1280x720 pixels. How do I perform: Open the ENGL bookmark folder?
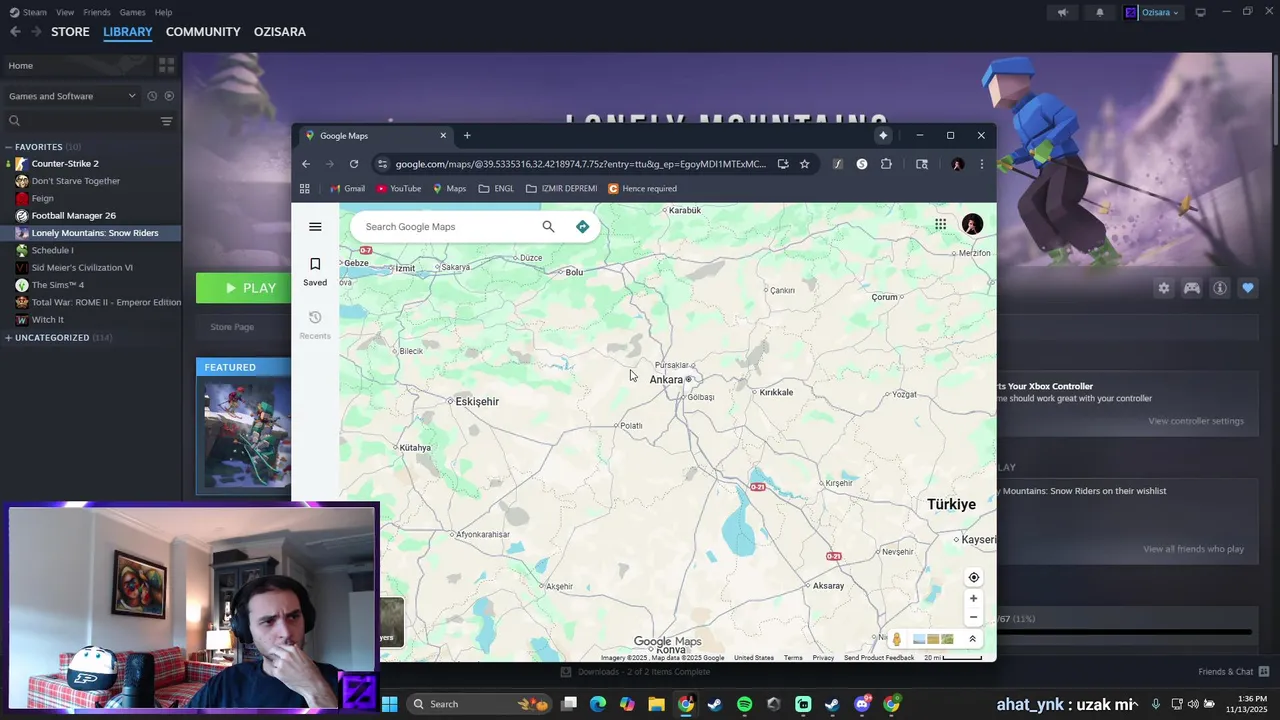pos(496,188)
